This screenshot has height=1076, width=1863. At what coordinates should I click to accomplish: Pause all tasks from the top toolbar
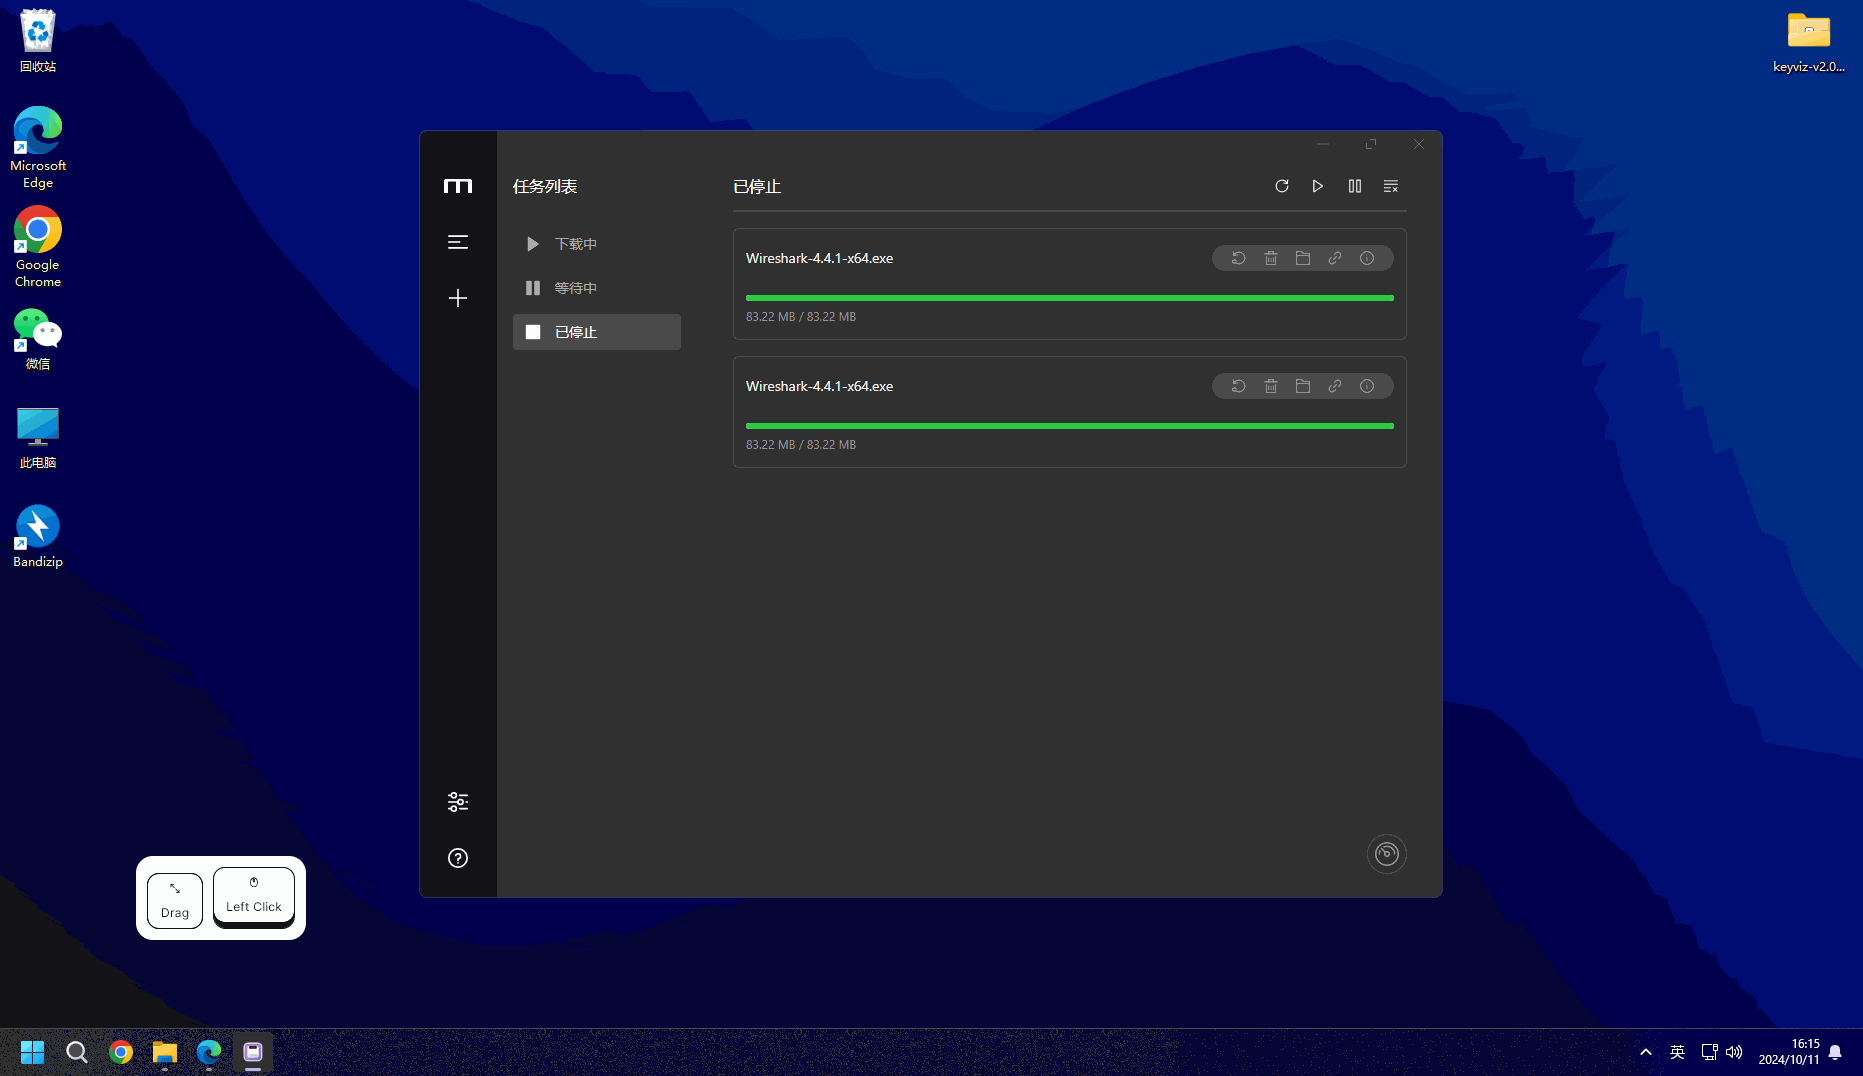click(1355, 186)
